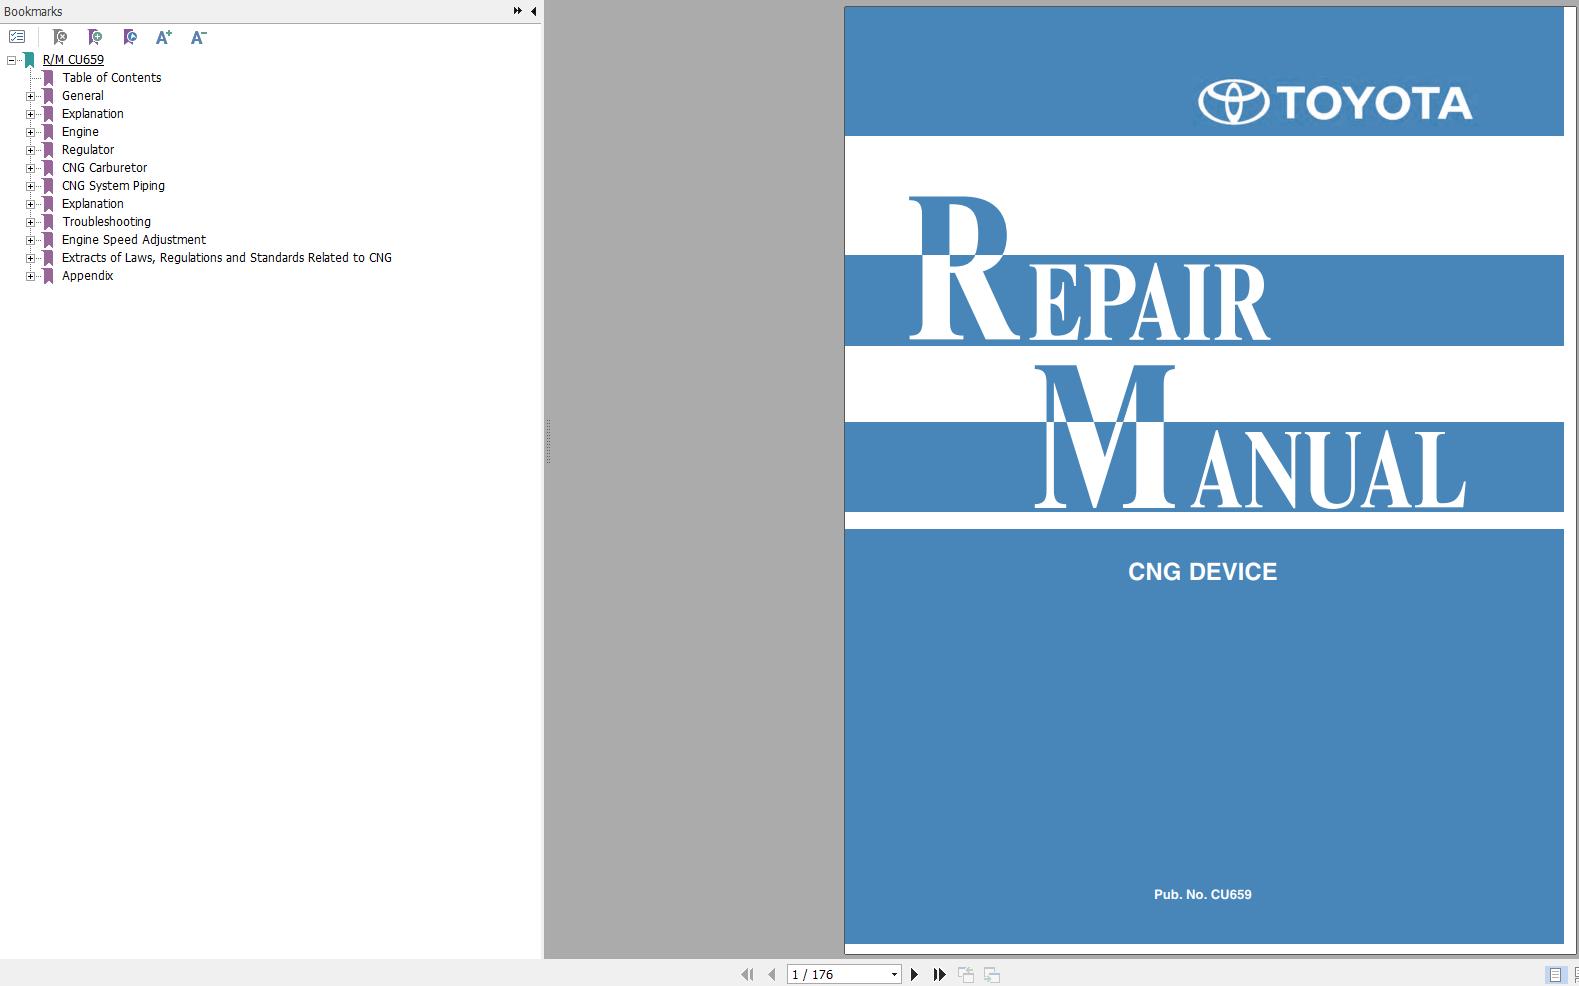Hide the Bookmarks panel with left-triangle icon

[533, 11]
